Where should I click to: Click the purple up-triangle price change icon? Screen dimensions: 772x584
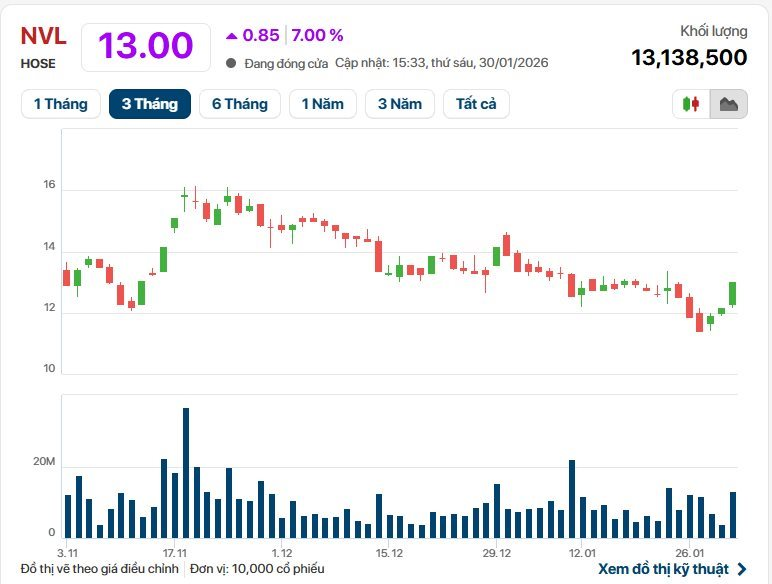pos(232,35)
